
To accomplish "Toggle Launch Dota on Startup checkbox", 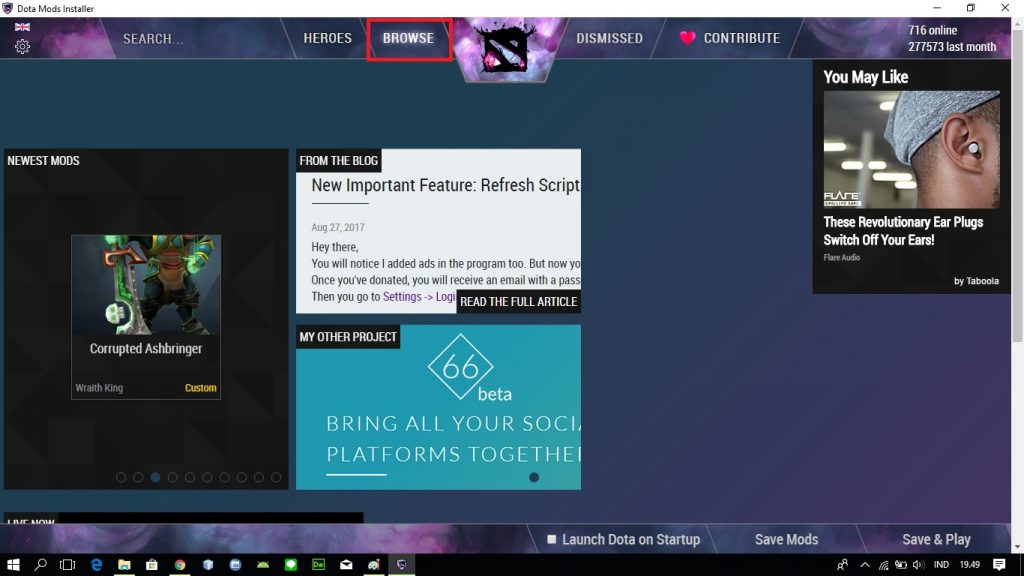I will pyautogui.click(x=552, y=539).
